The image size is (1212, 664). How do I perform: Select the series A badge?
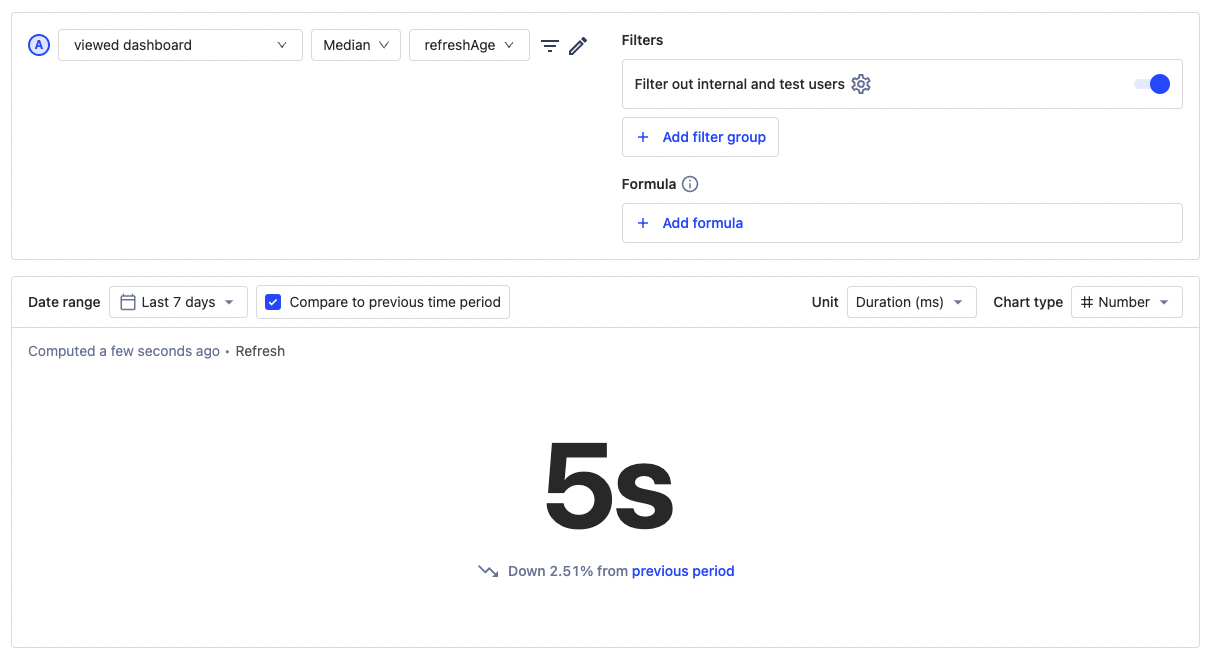[38, 44]
